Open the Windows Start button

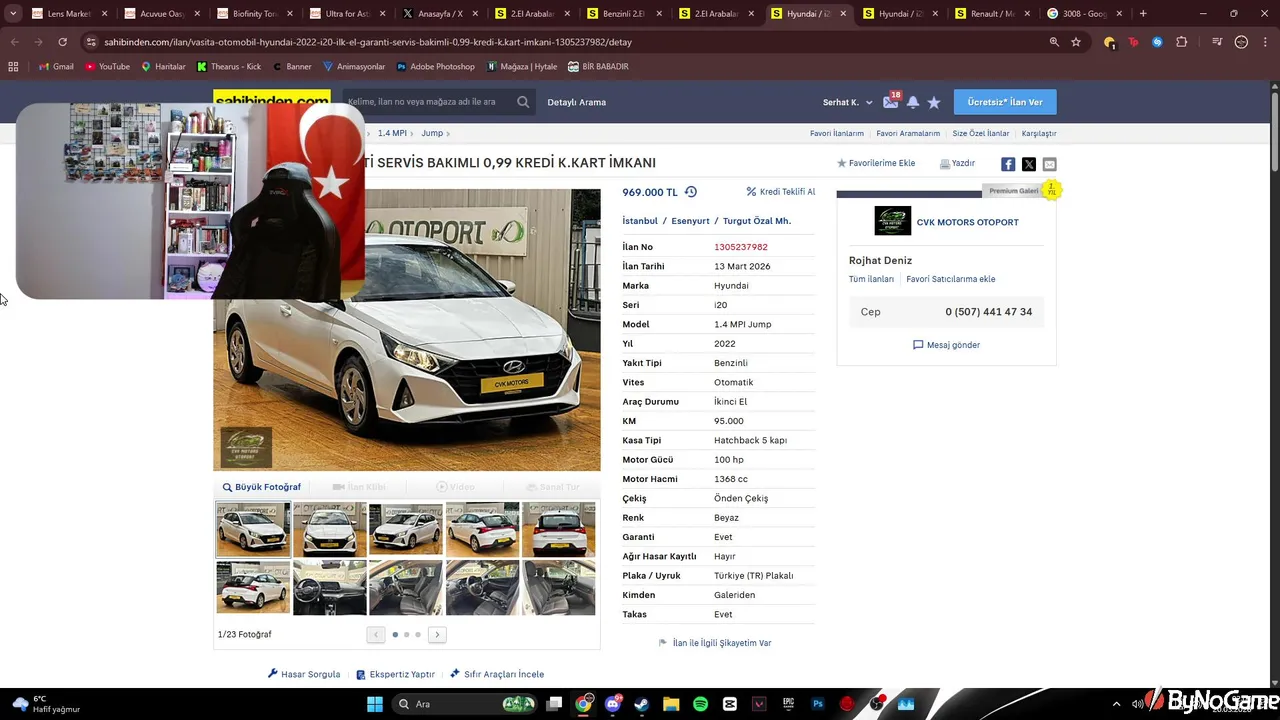pos(375,704)
